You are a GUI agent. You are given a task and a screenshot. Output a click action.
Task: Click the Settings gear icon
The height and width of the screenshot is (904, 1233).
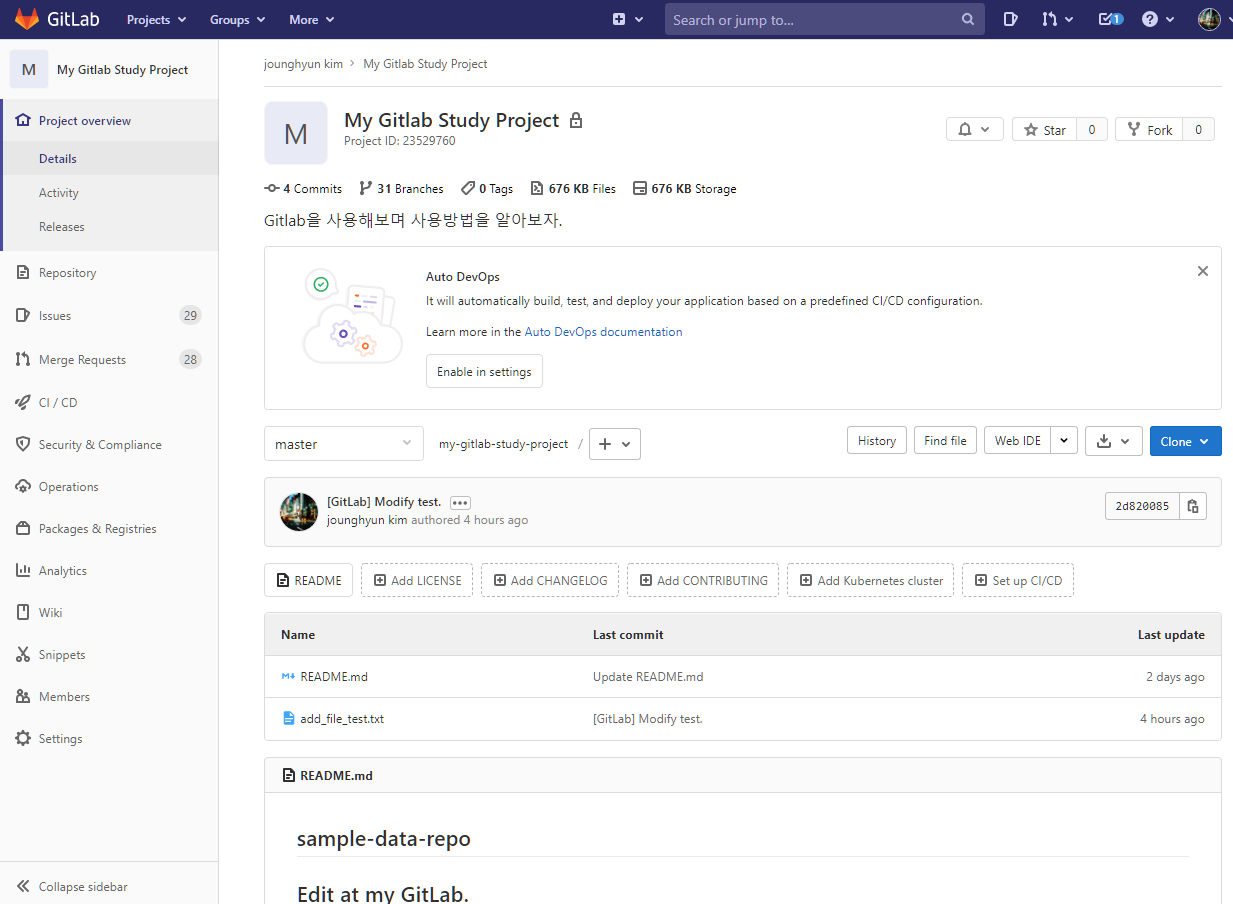click(x=23, y=738)
